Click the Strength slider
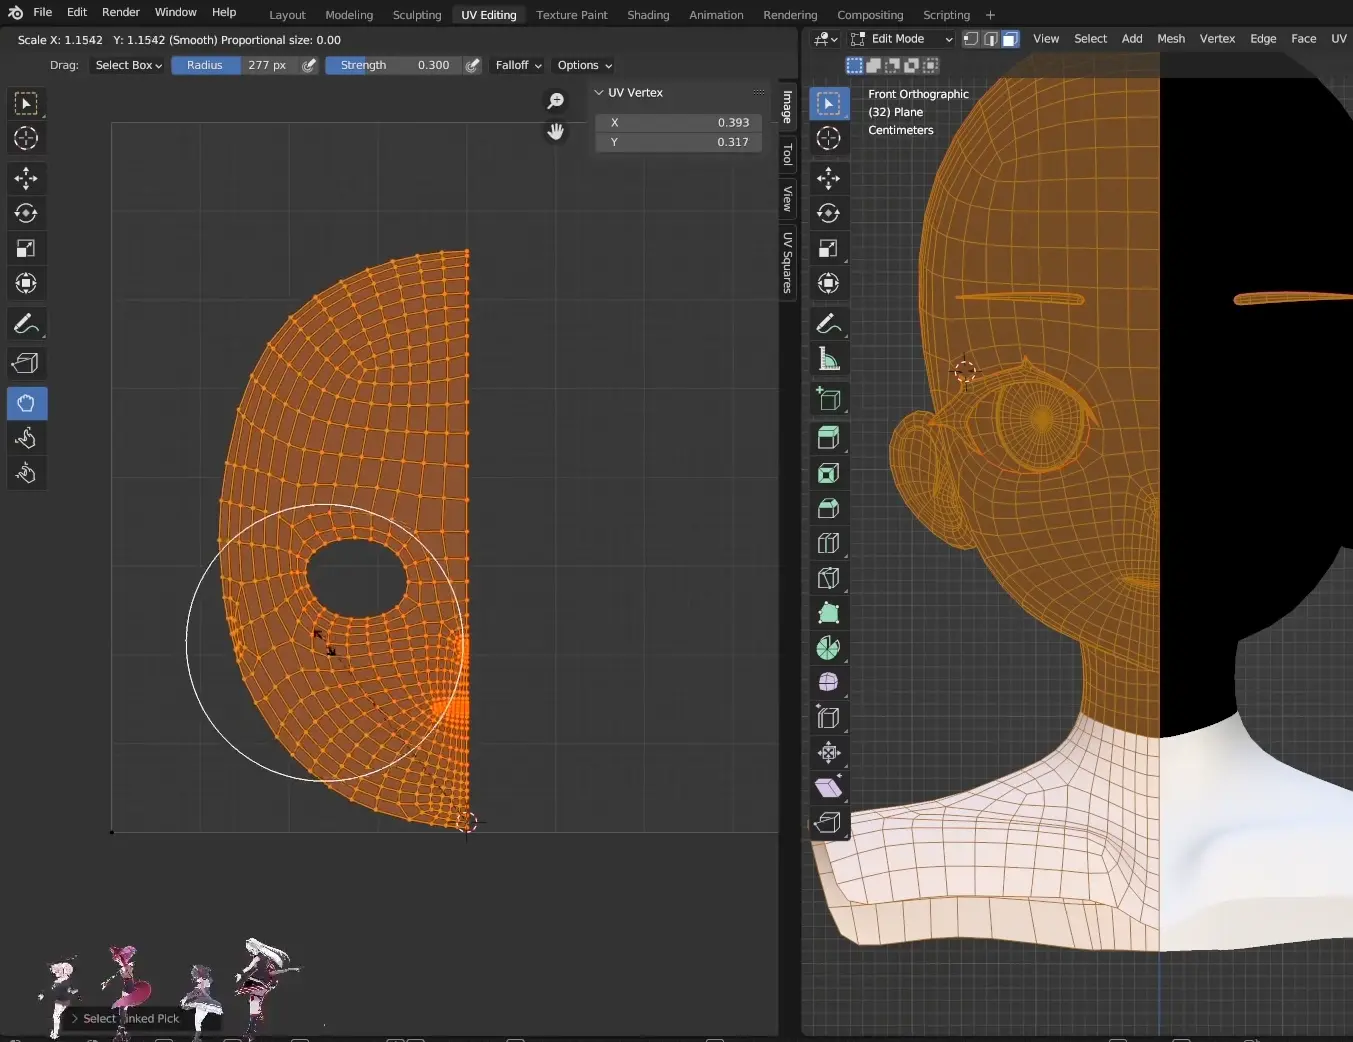 click(394, 65)
